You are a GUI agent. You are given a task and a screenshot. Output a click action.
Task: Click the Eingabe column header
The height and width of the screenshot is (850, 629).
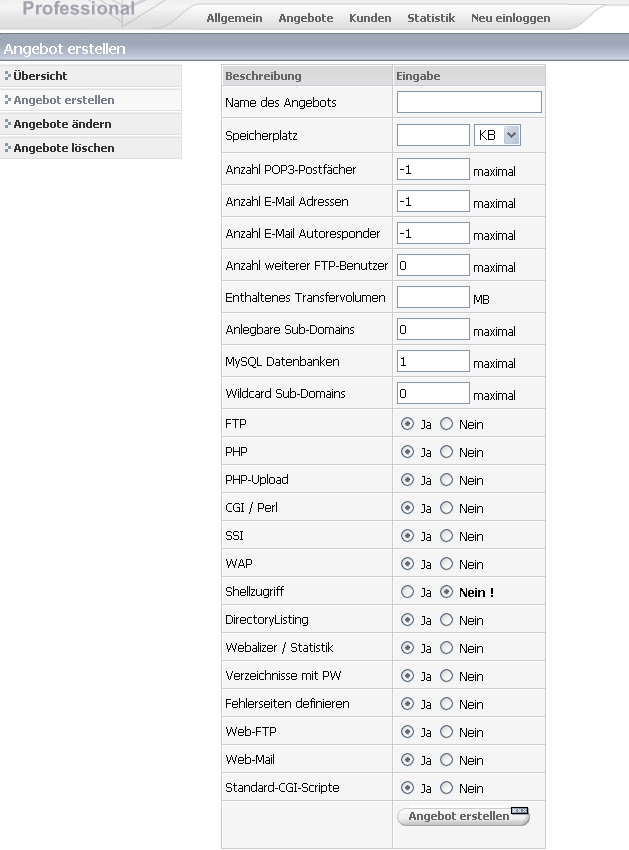[x=469, y=76]
